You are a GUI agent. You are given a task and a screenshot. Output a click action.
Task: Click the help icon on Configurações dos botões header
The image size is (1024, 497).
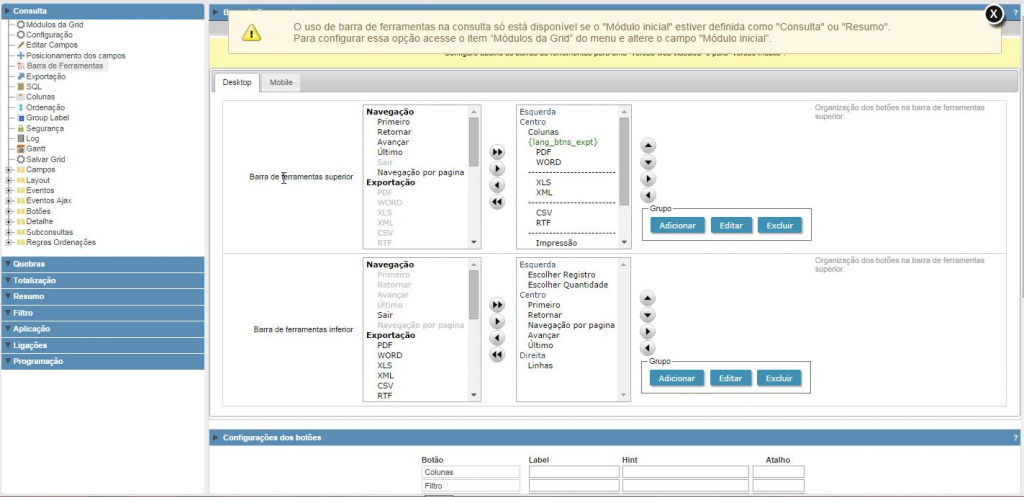(1015, 438)
